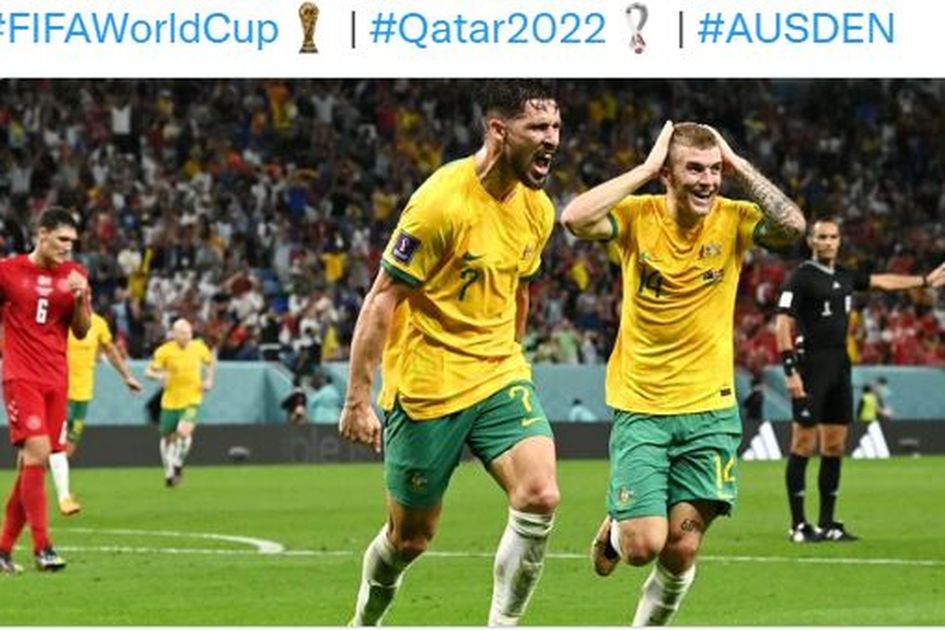Click the number 14 on the green shorts
The height and width of the screenshot is (630, 945).
point(724,472)
